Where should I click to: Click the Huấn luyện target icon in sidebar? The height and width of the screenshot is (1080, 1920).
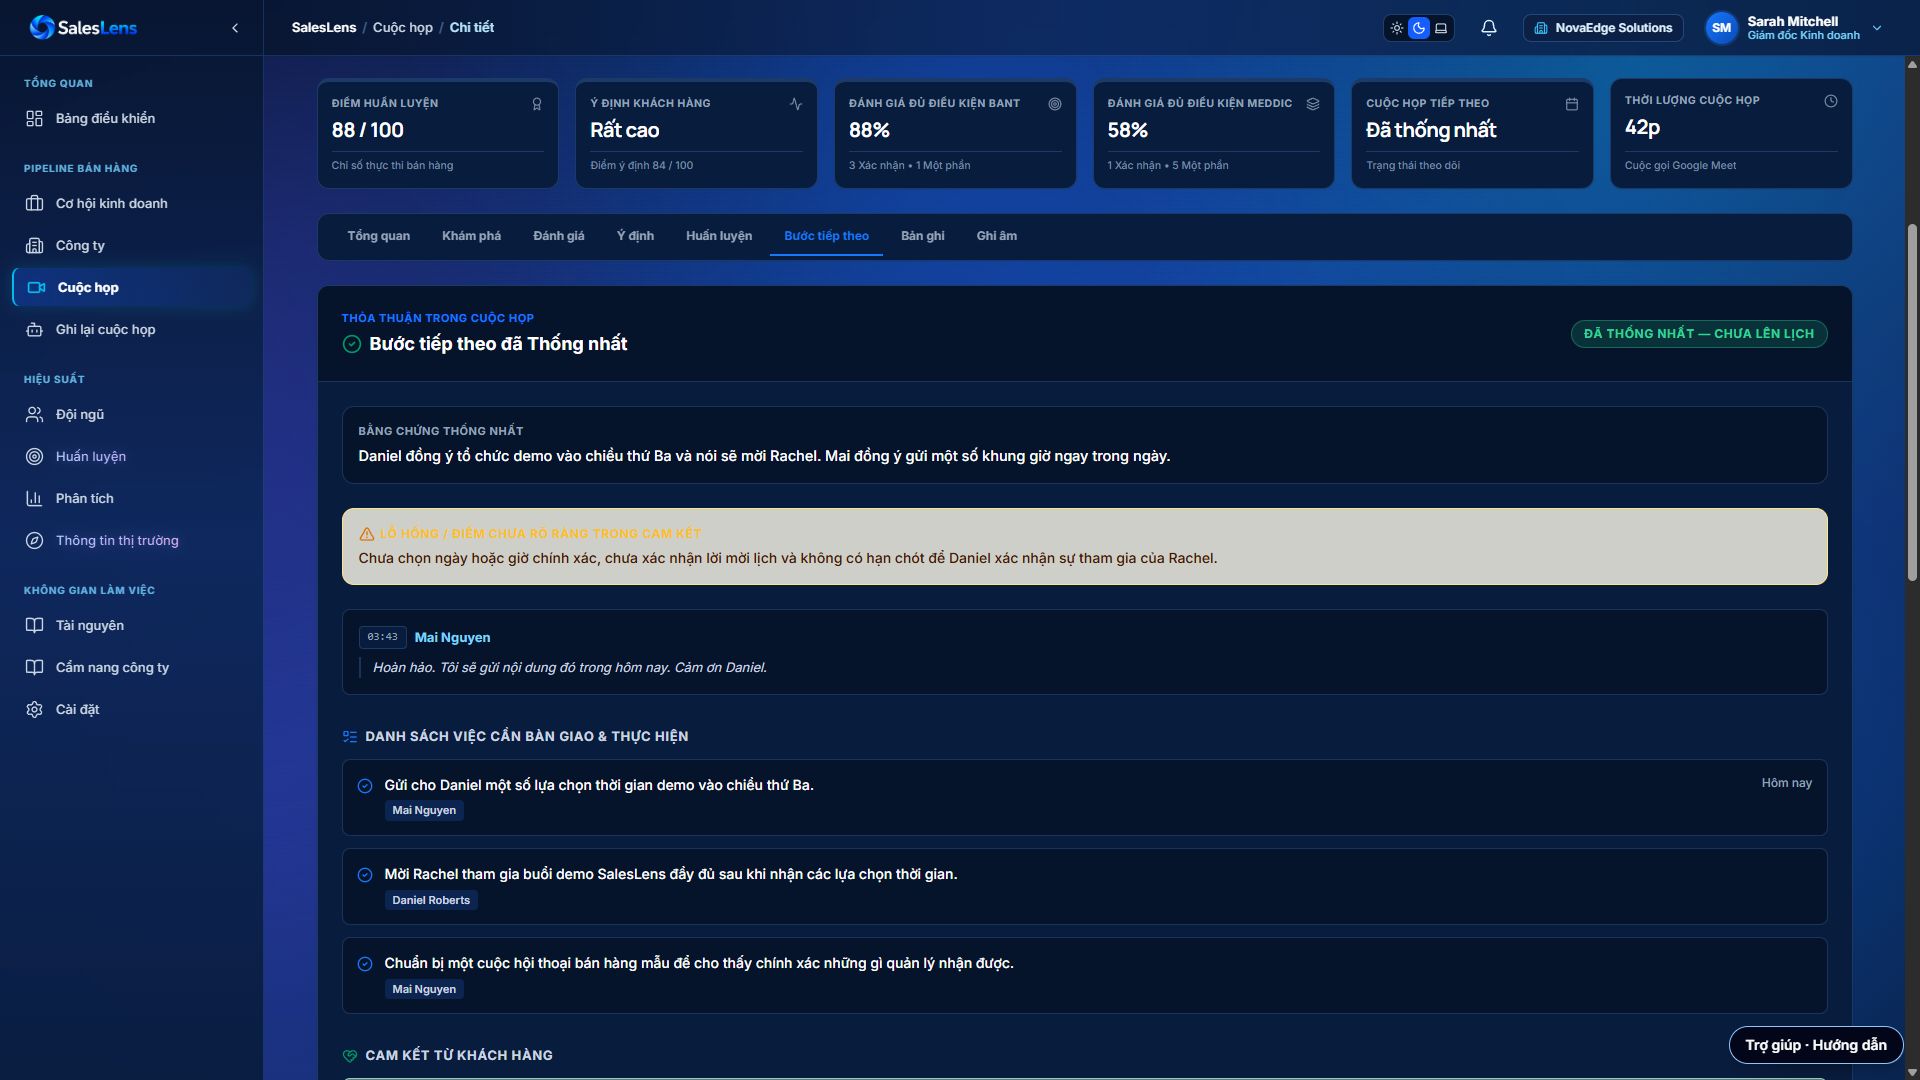tap(34, 456)
